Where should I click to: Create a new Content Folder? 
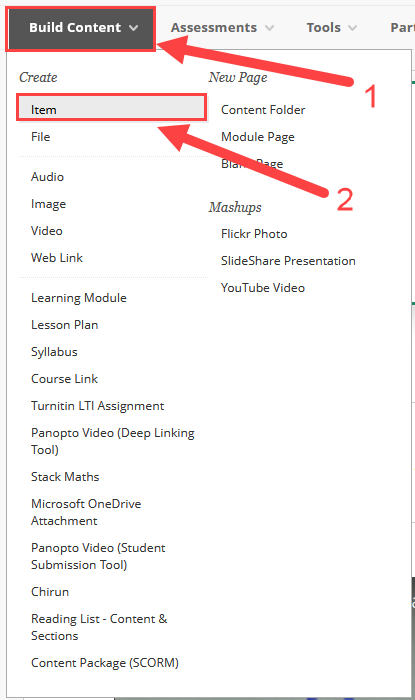point(263,110)
